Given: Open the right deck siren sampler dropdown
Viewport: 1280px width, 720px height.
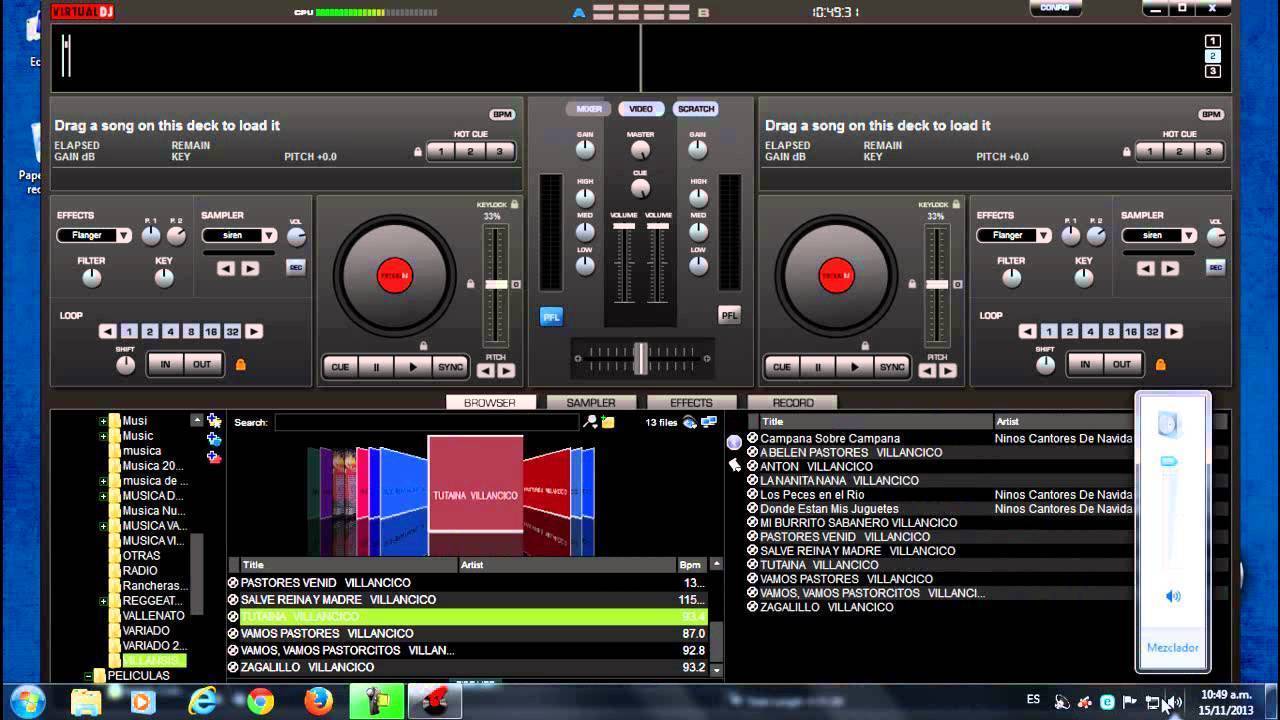Looking at the screenshot, I should 1159,236.
